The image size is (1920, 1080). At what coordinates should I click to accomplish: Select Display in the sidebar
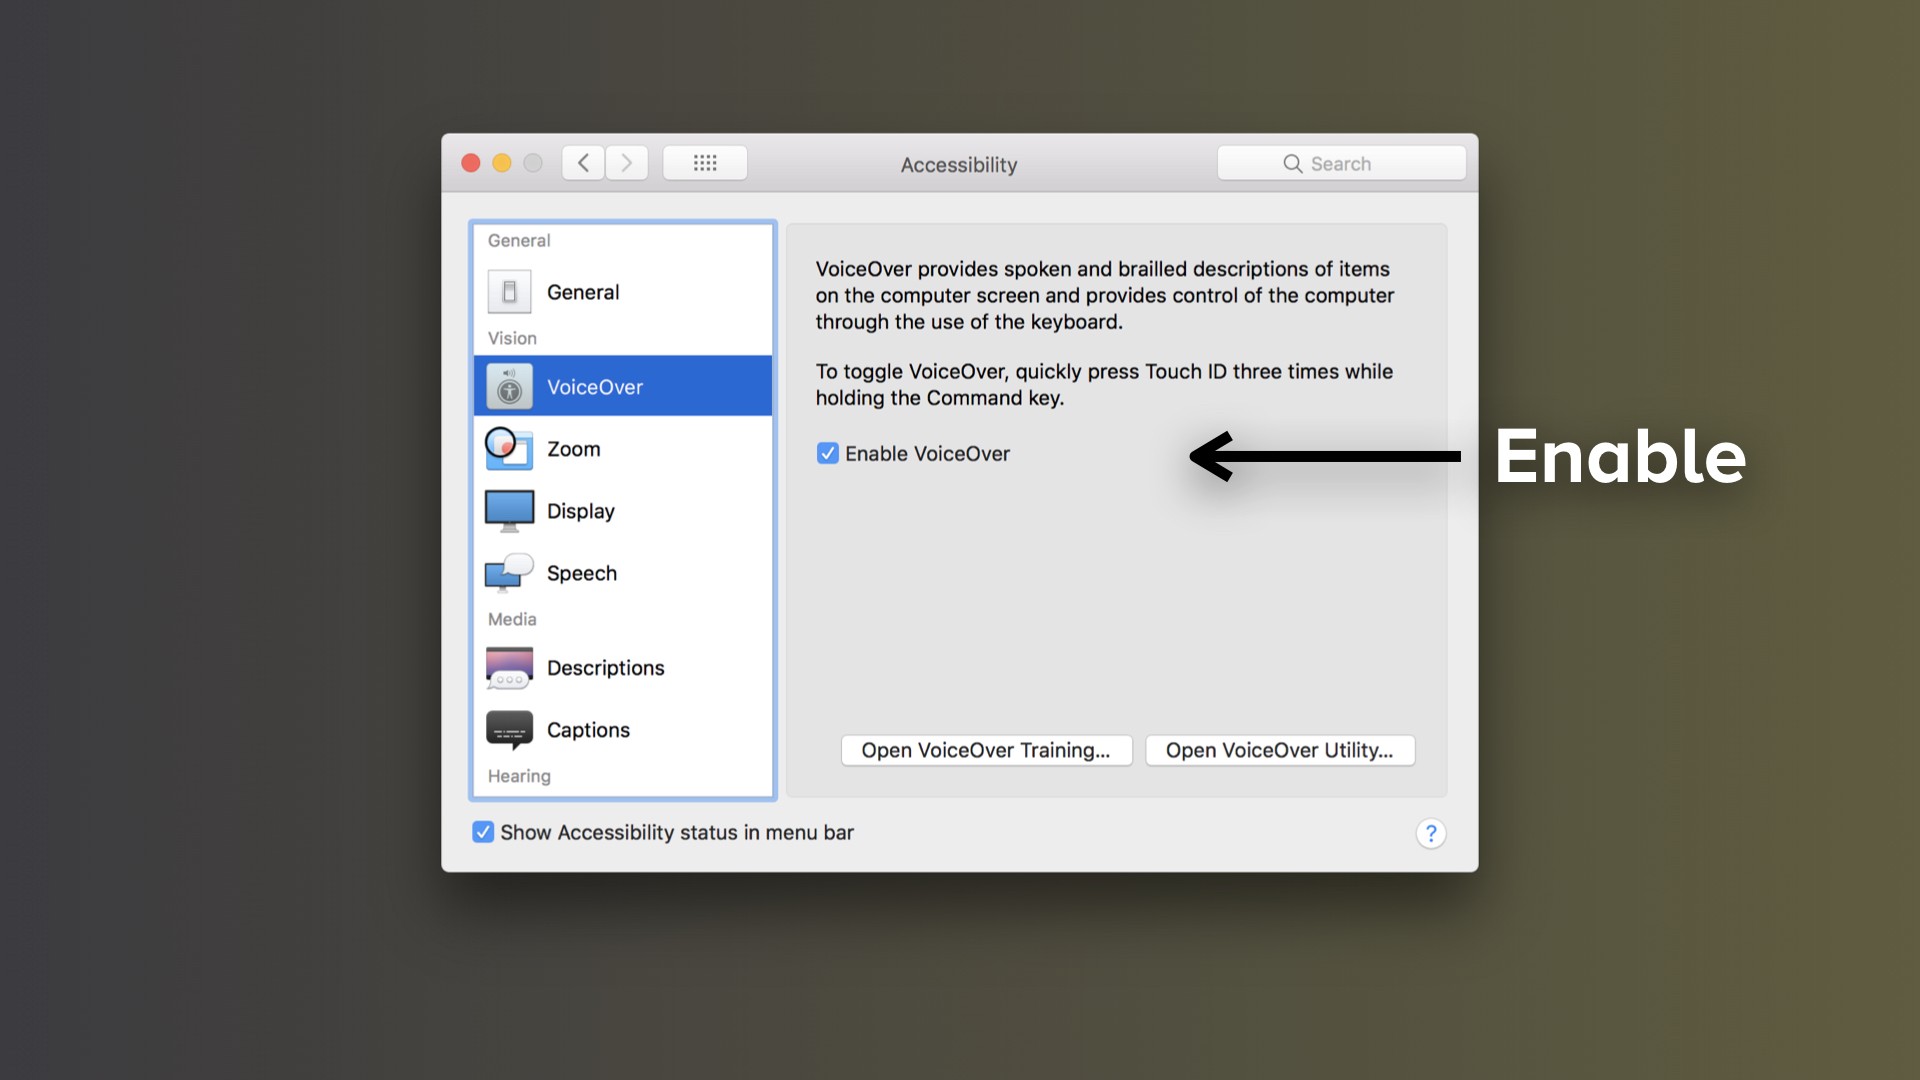[x=623, y=511]
